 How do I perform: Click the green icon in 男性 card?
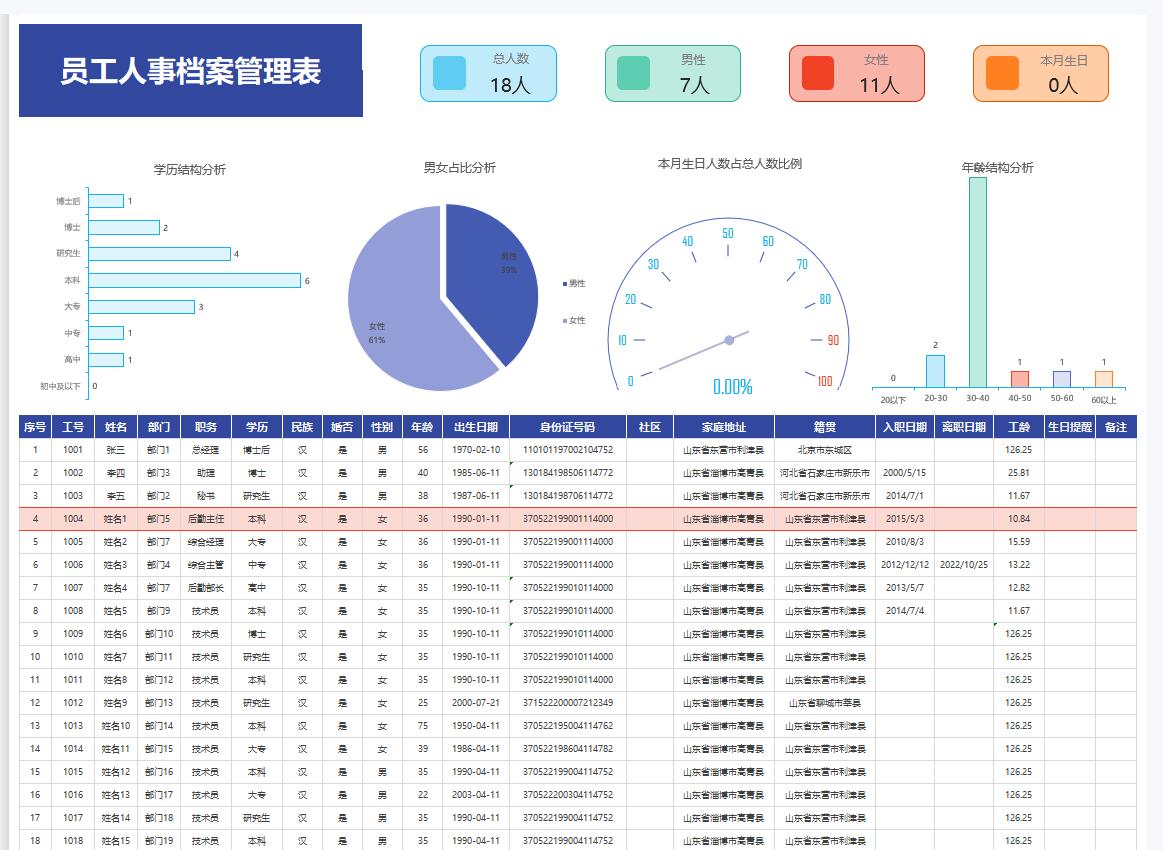tap(634, 73)
